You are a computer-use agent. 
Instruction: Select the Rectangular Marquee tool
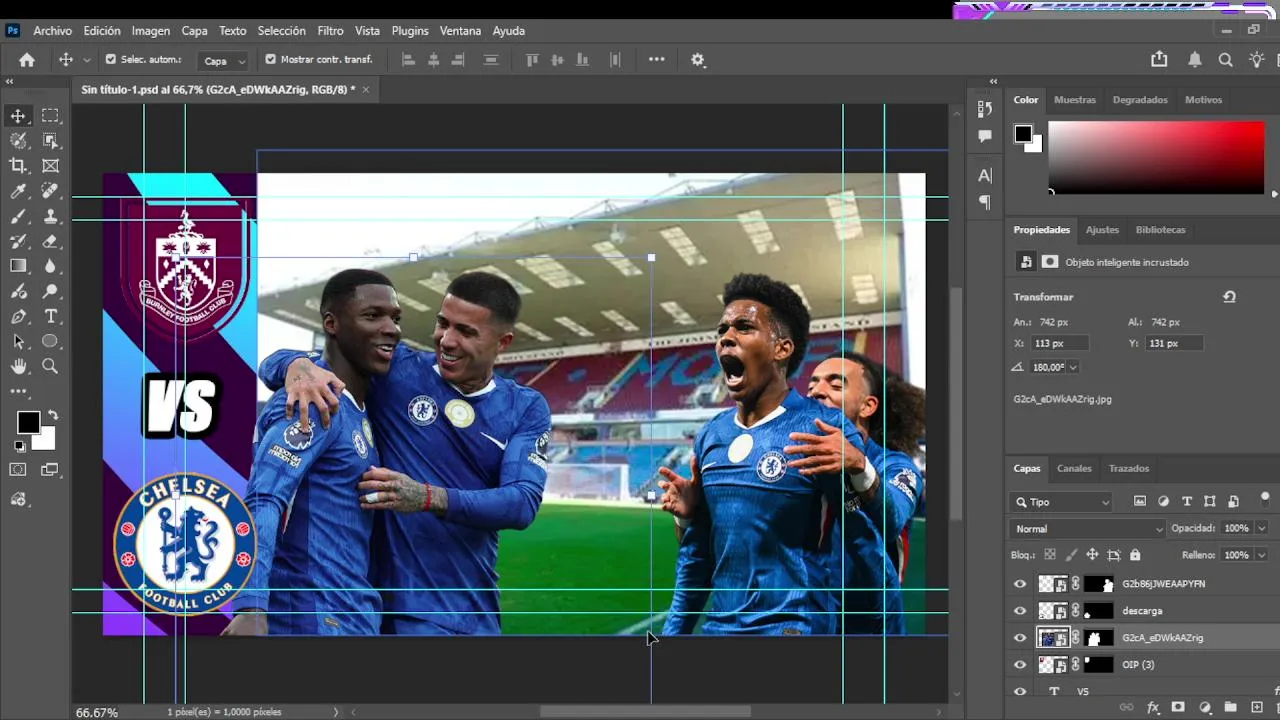(x=50, y=116)
